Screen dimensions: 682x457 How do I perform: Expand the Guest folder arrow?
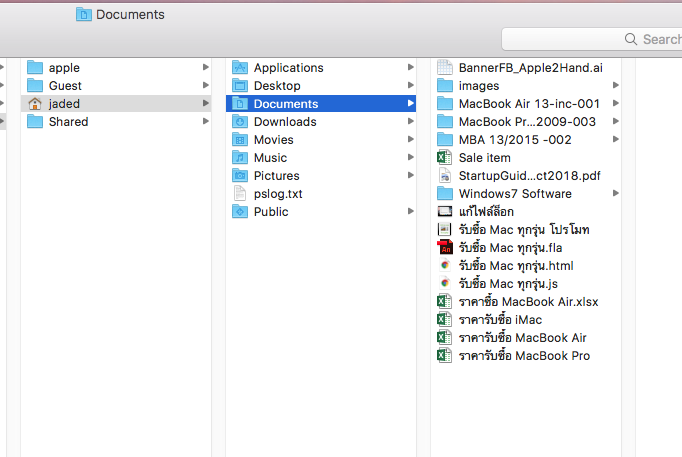click(206, 85)
